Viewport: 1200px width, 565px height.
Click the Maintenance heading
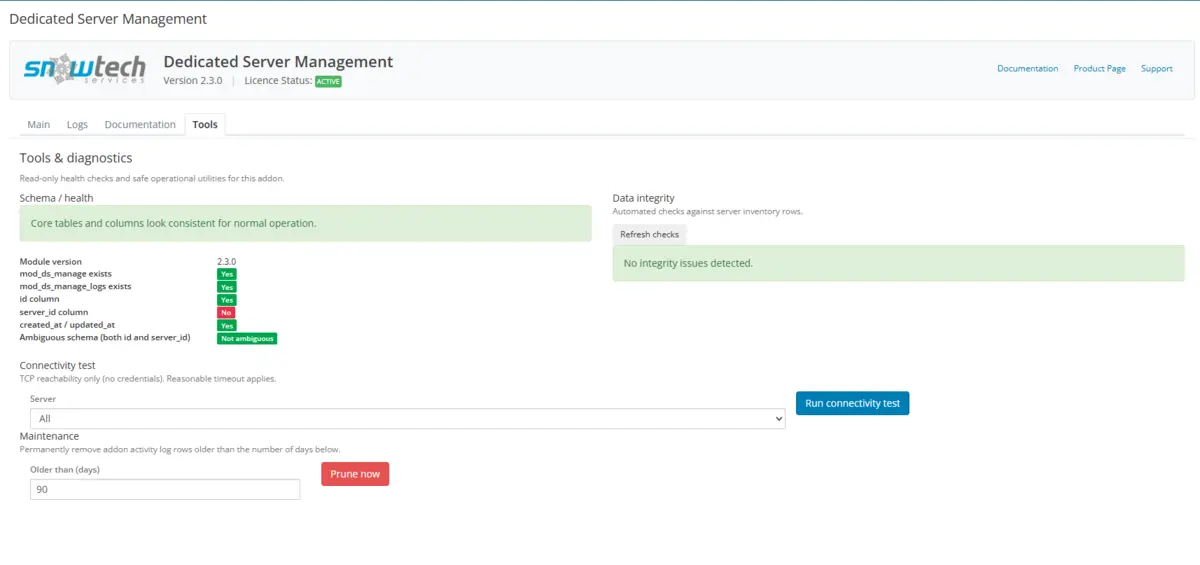(49, 436)
